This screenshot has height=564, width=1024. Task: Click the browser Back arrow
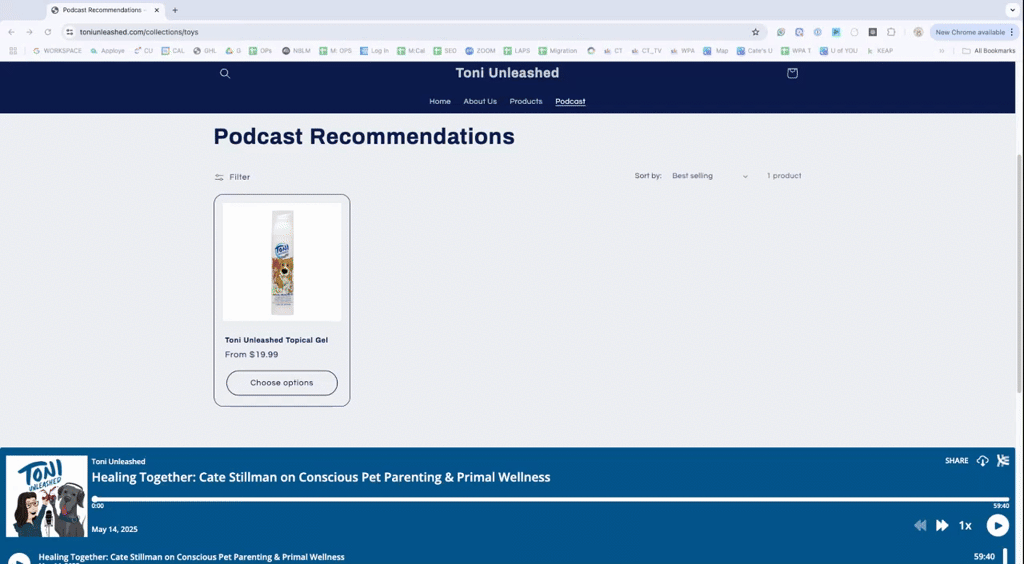tap(11, 32)
